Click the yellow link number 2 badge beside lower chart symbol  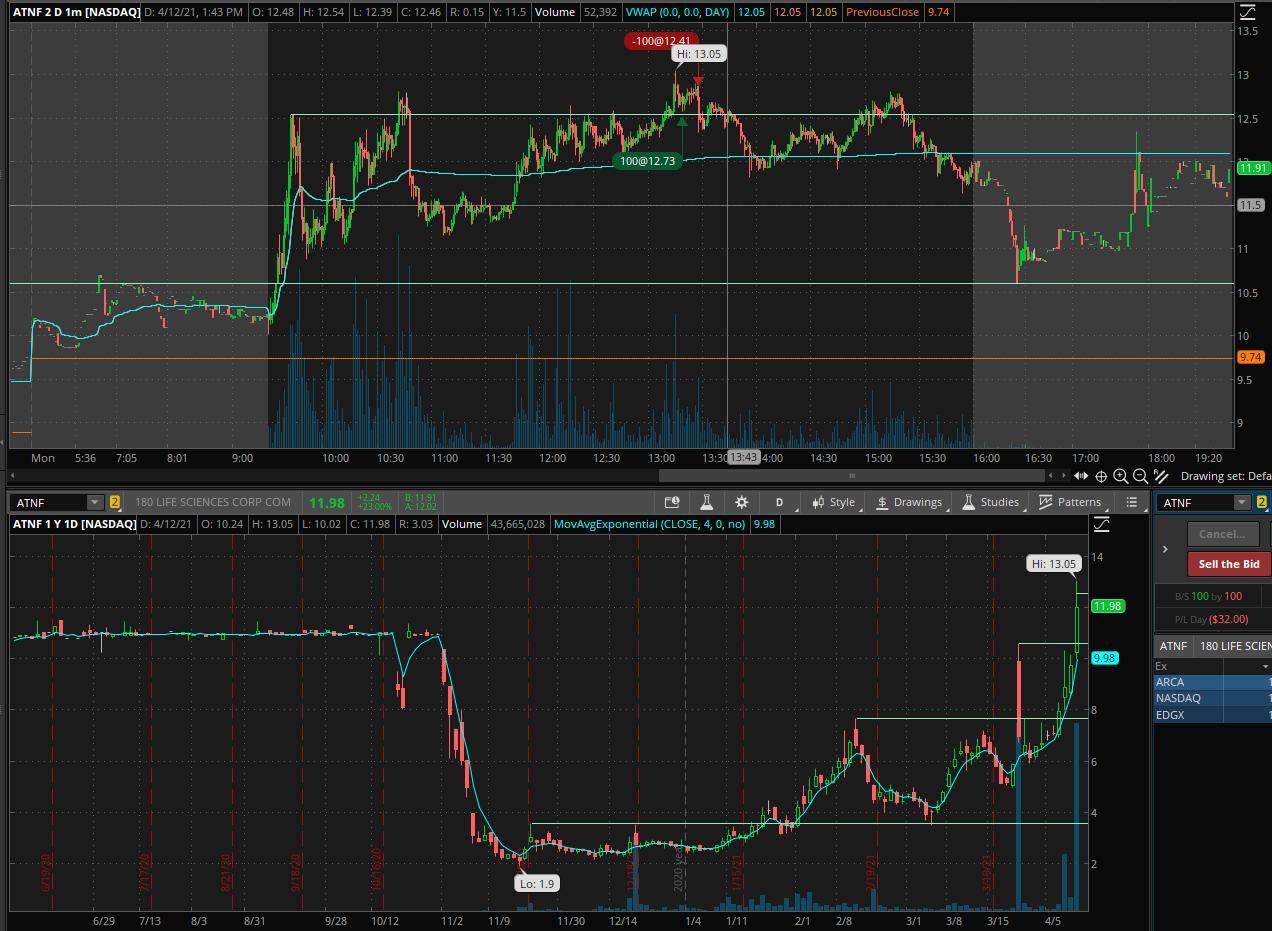click(x=115, y=502)
